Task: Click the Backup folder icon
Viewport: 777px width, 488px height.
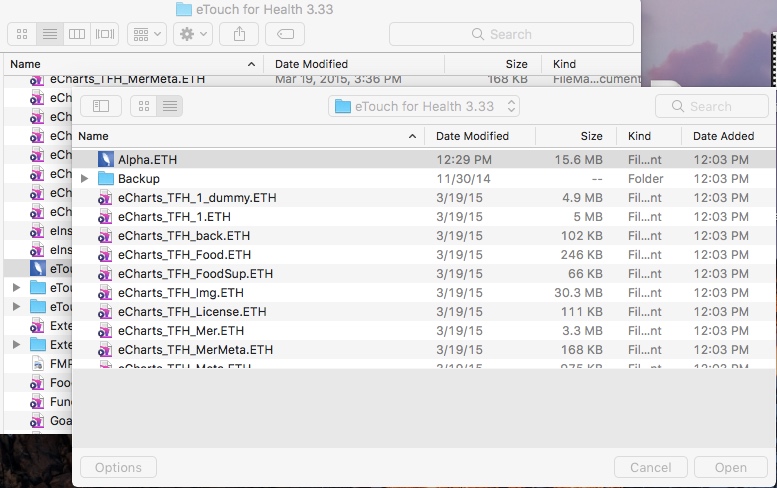Action: pos(106,178)
